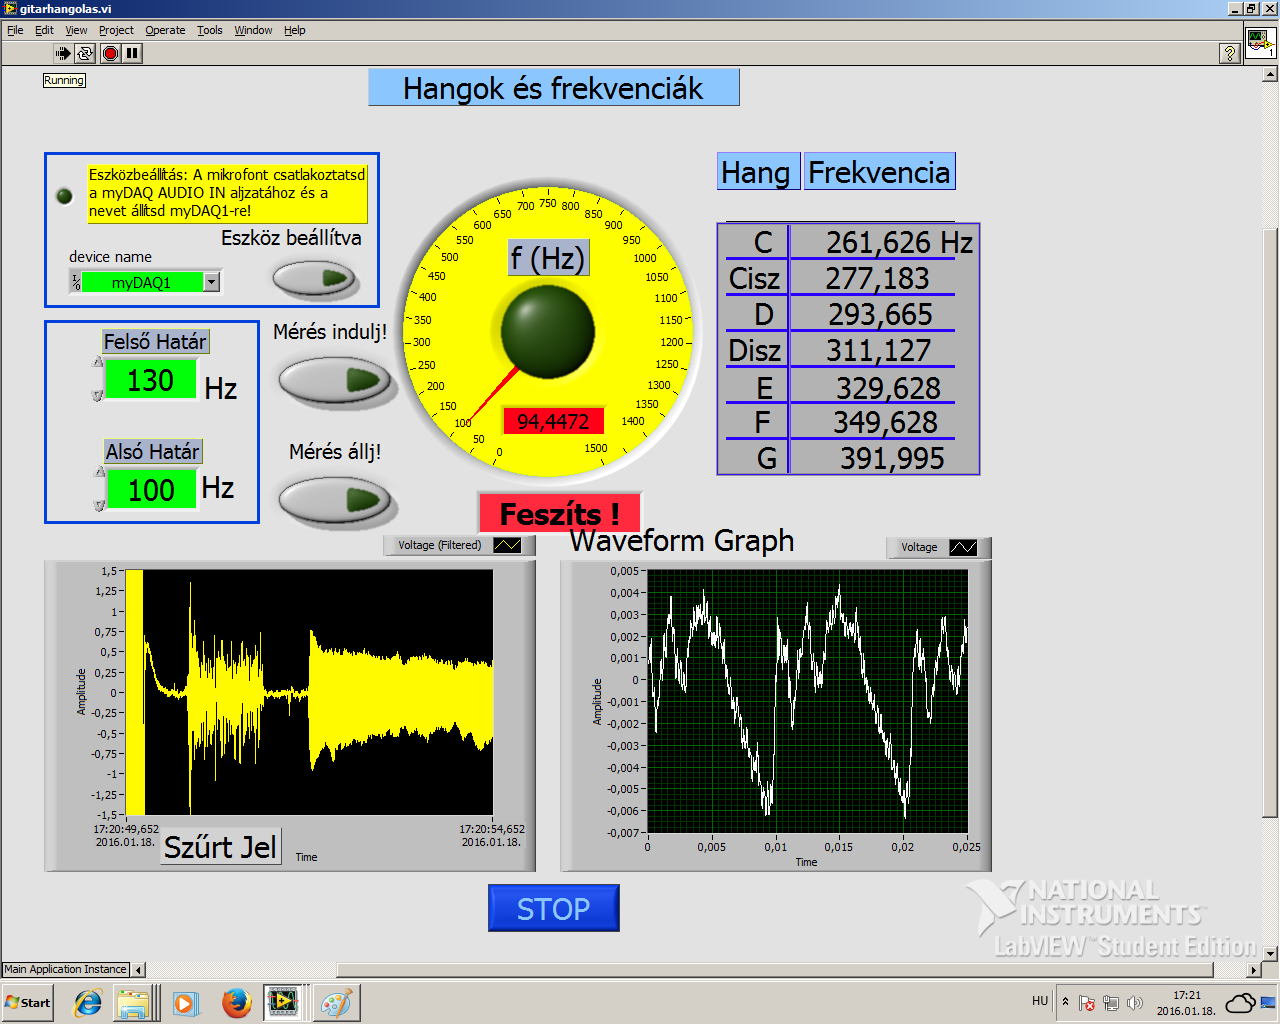Image resolution: width=1280 pixels, height=1024 pixels.
Task: Open the Operate menu
Action: [x=165, y=30]
